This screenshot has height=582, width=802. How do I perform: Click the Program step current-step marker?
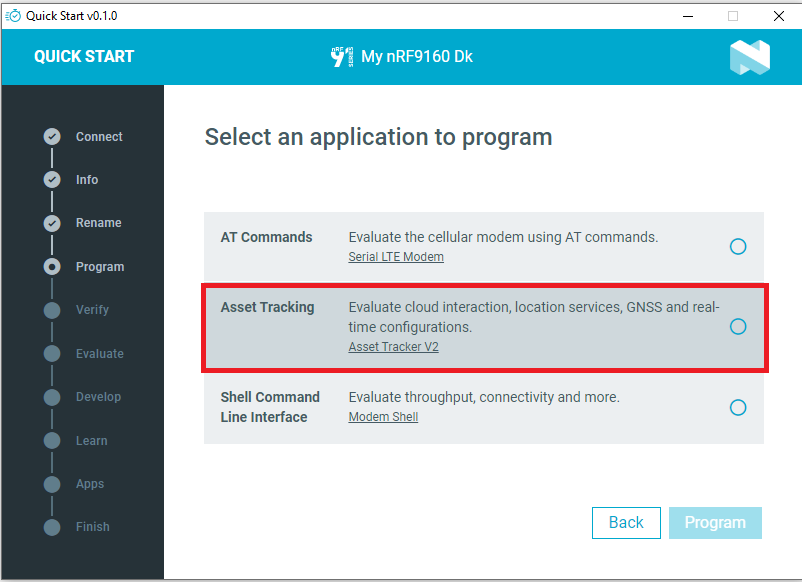52,266
